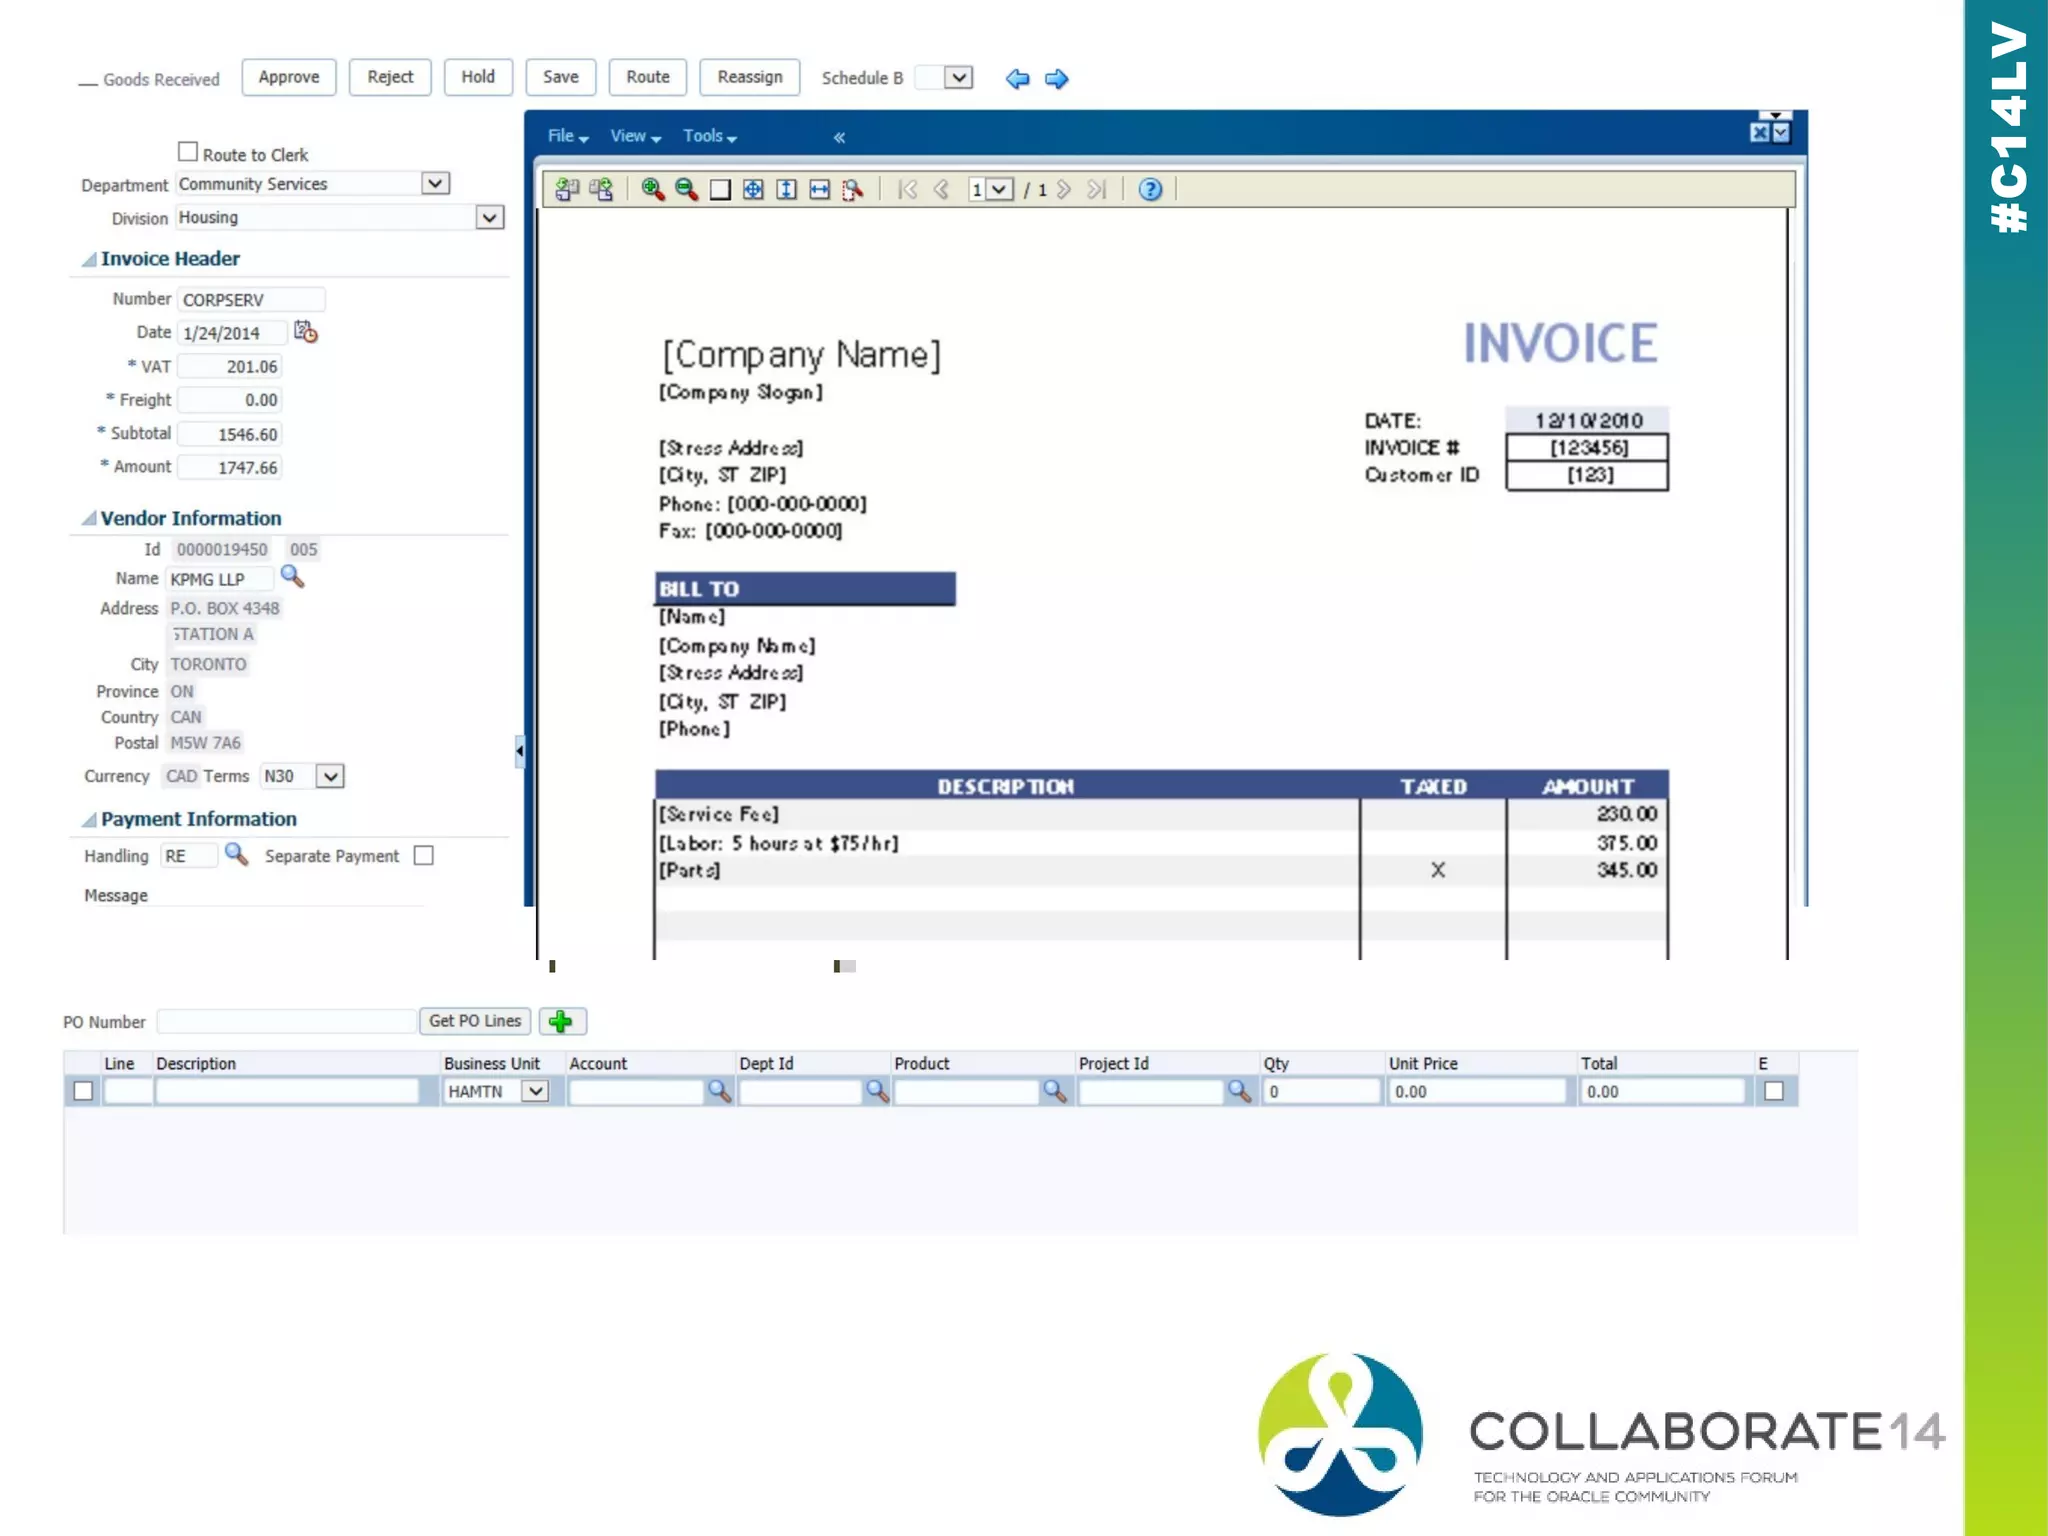2048x1536 pixels.
Task: Click the calendar icon beside invoice Date
Action: (x=305, y=332)
